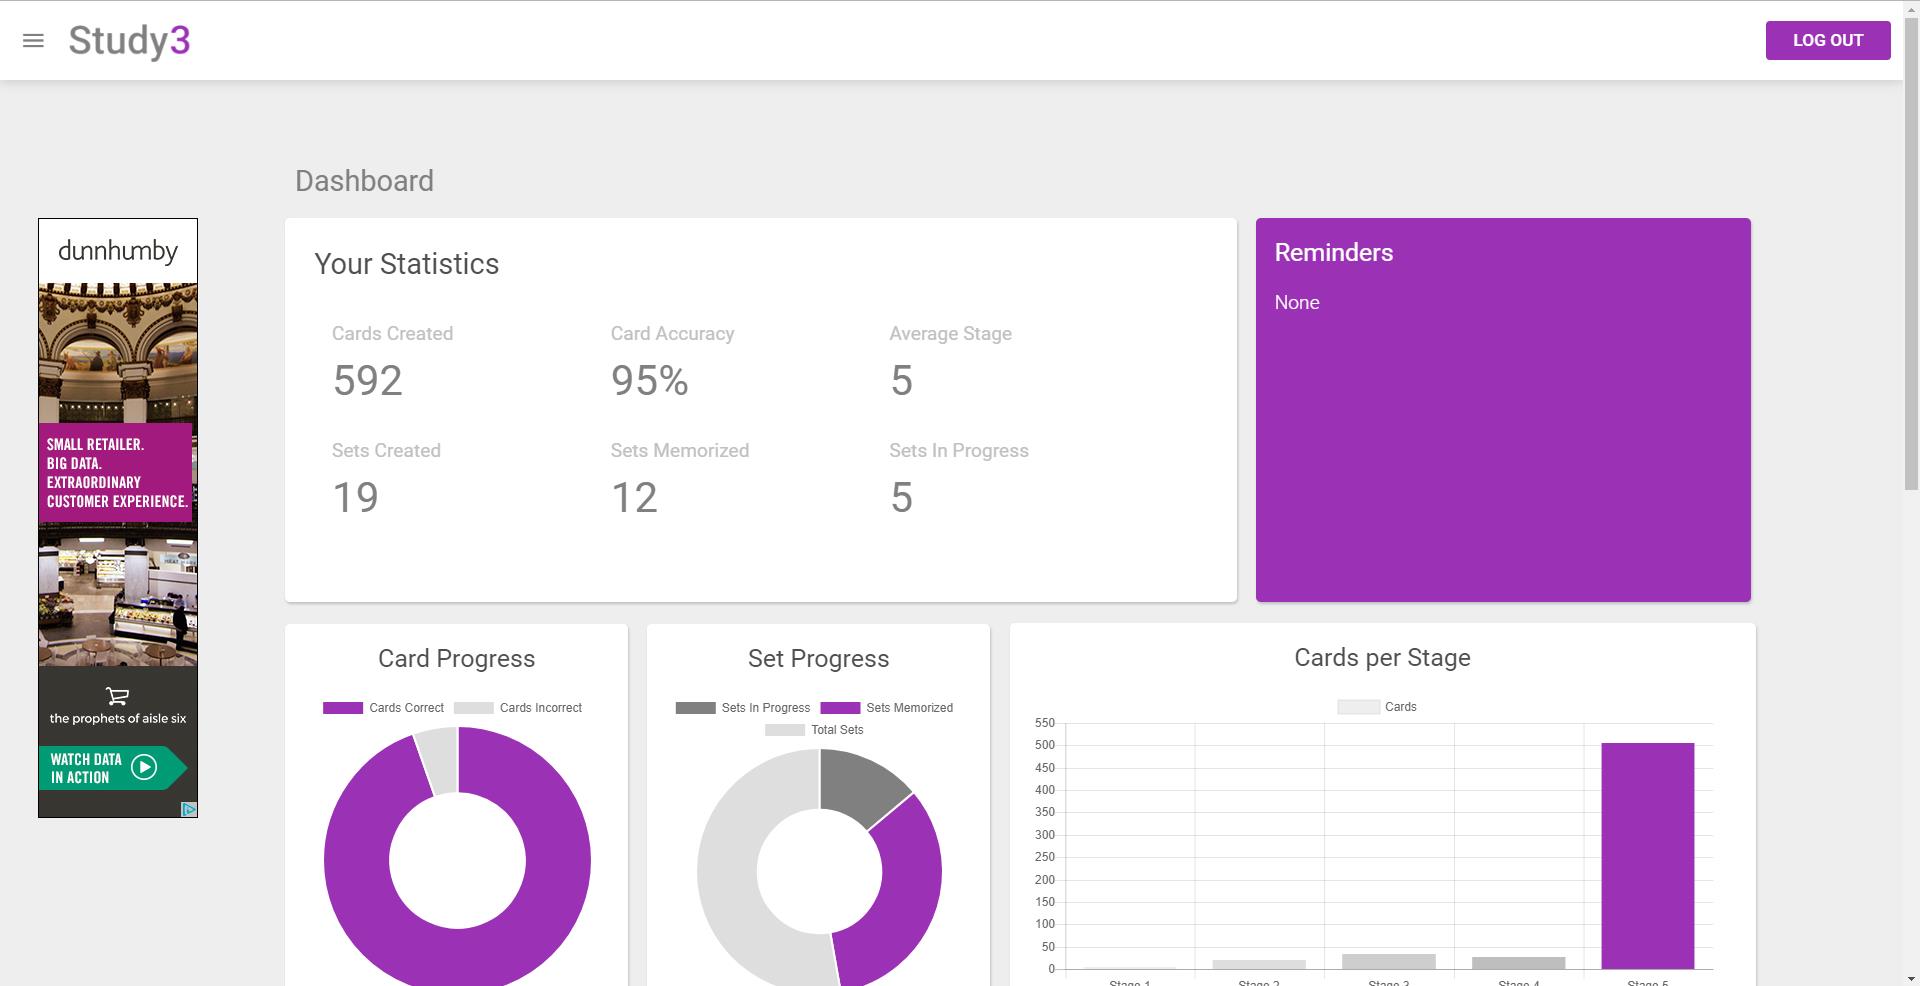Click the Card Accuracy value 95%
This screenshot has width=1920, height=986.
click(650, 381)
